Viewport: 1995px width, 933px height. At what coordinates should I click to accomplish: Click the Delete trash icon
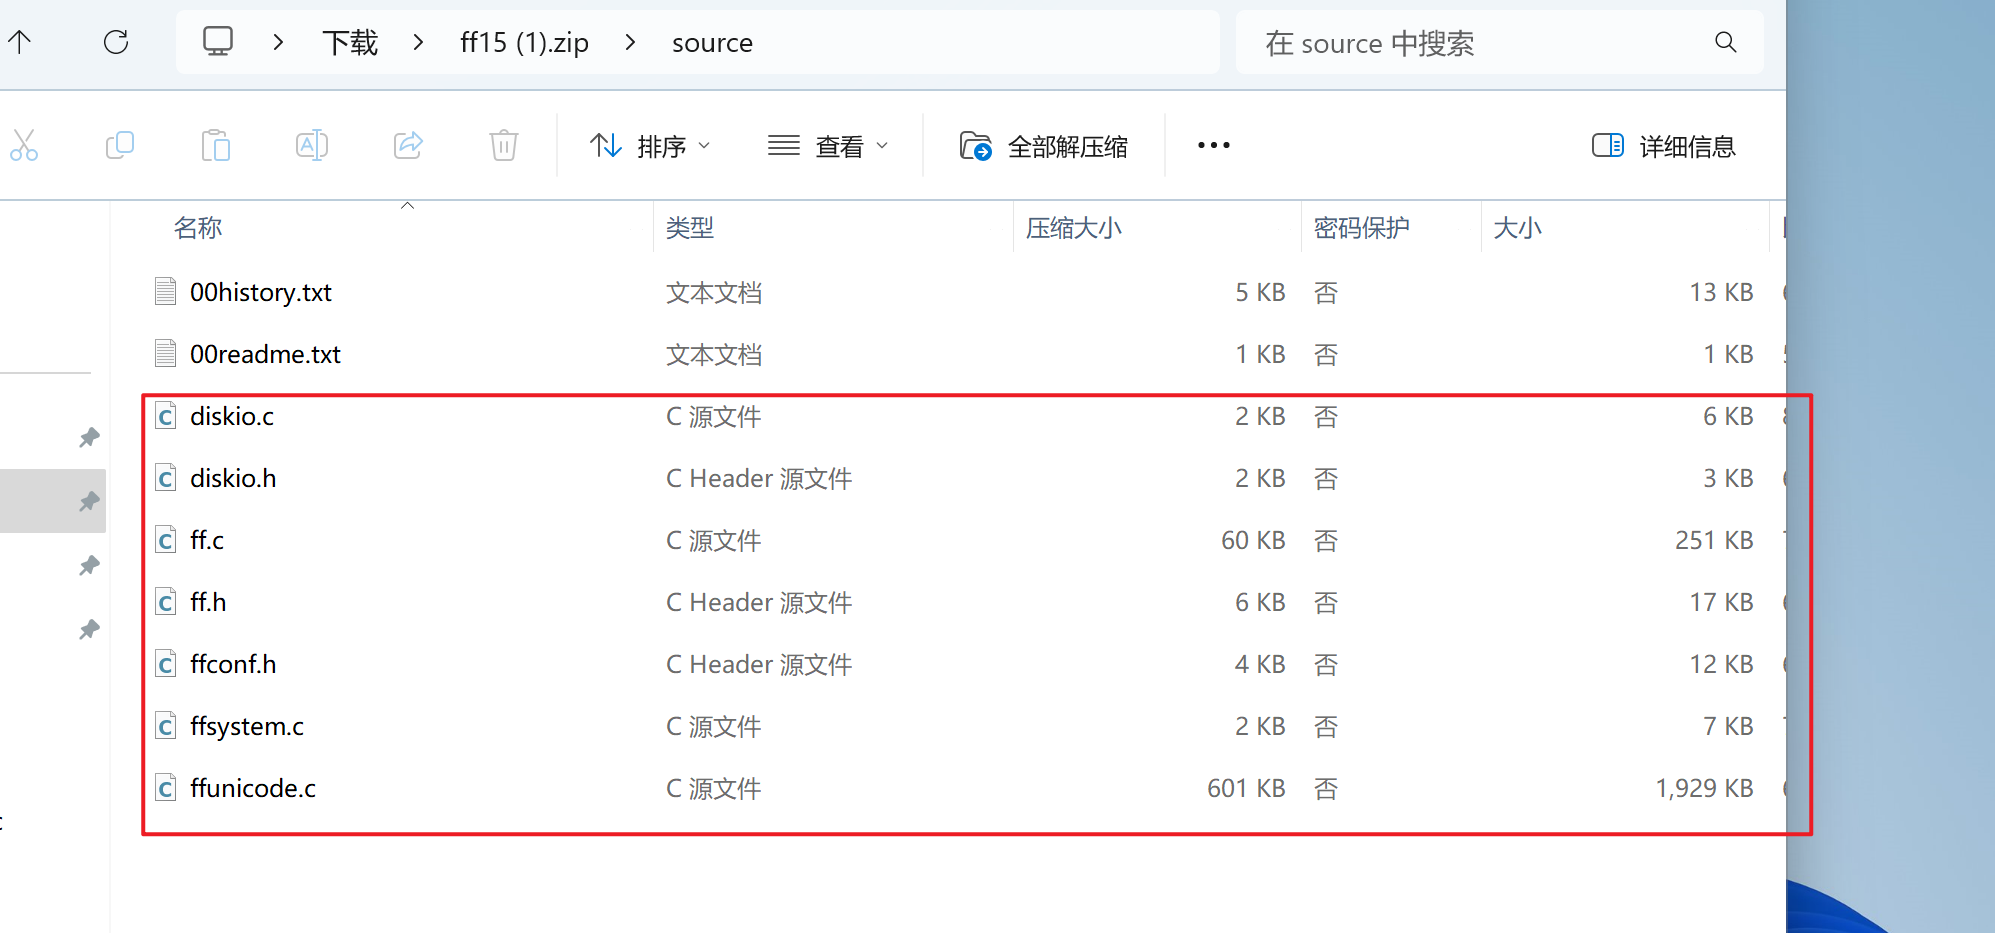pyautogui.click(x=504, y=146)
